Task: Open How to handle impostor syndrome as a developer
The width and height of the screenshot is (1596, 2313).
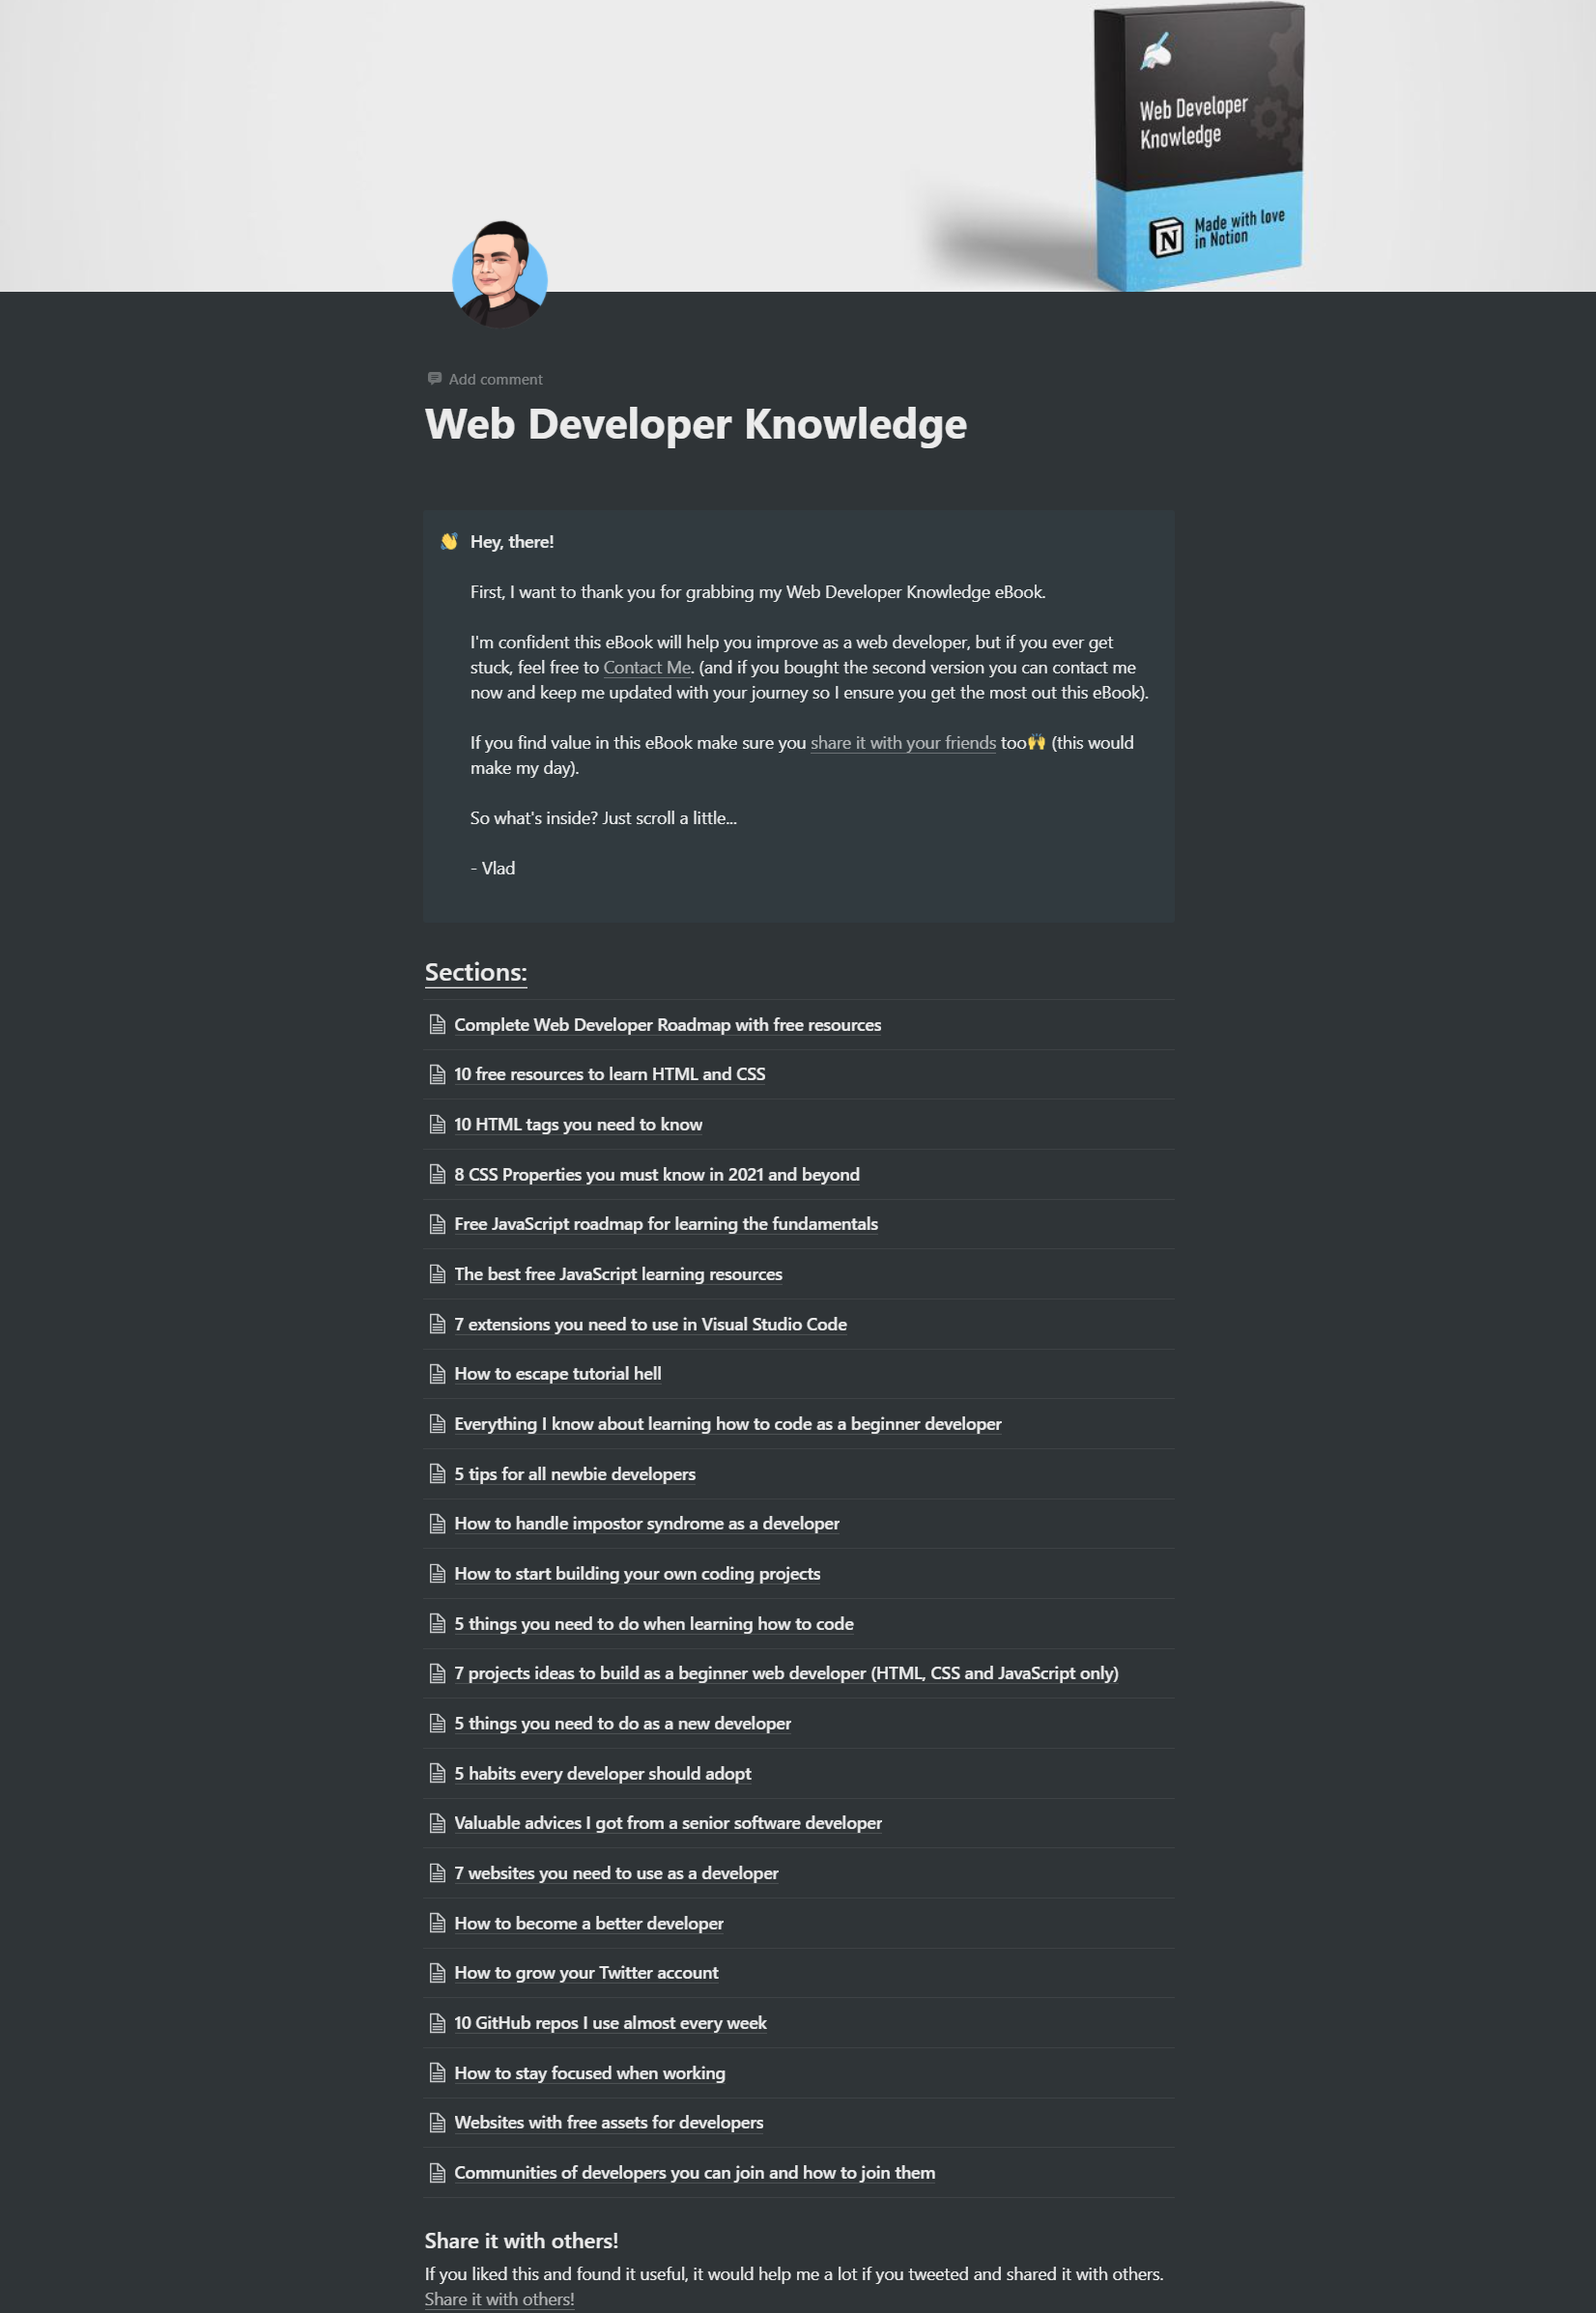Action: pos(646,1523)
